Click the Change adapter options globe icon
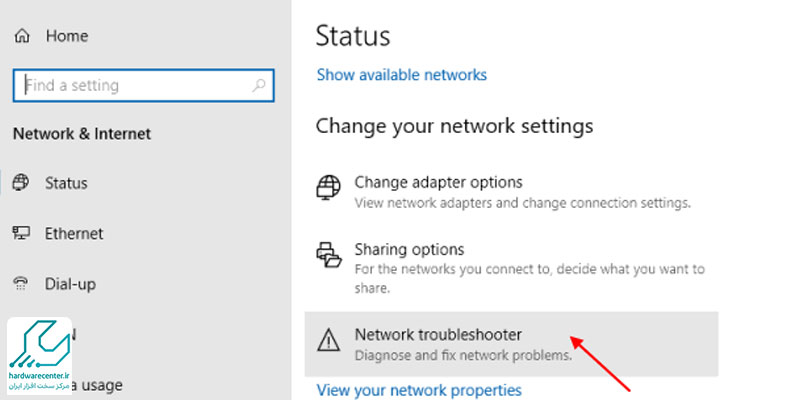The height and width of the screenshot is (400, 800). click(329, 188)
